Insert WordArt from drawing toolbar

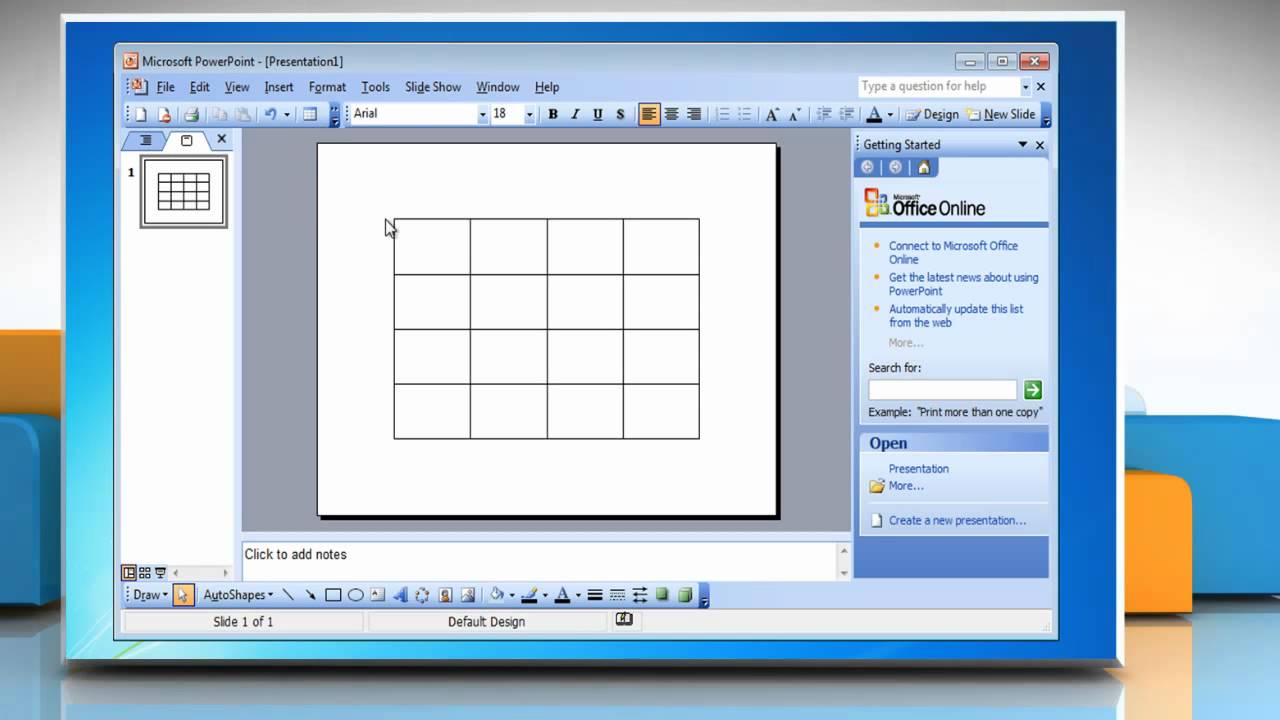click(400, 595)
